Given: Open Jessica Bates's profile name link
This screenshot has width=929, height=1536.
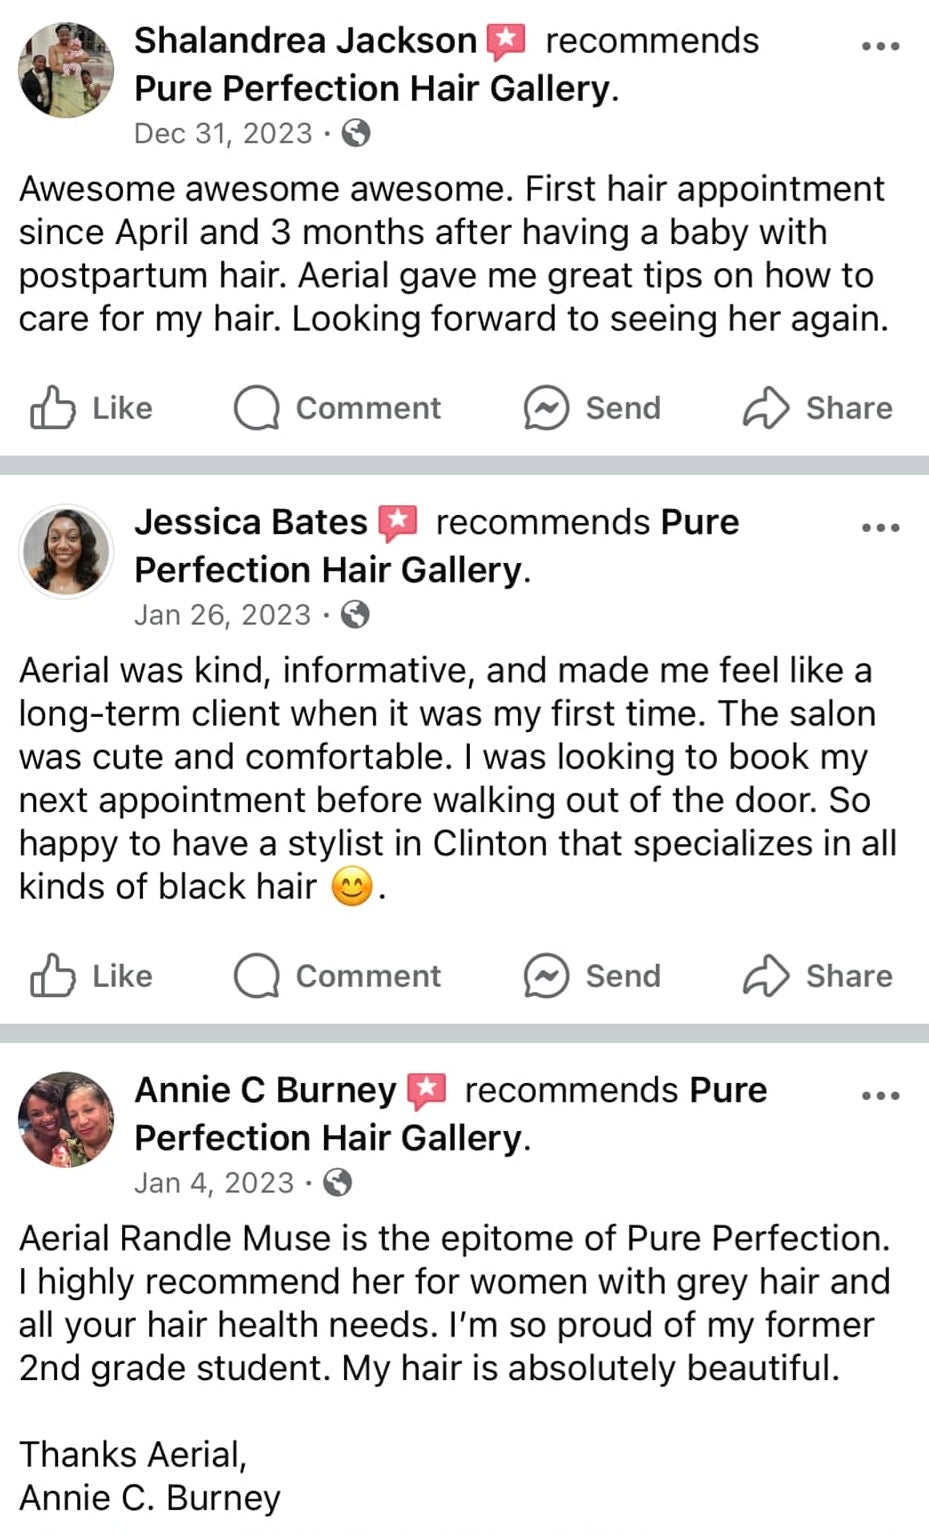Looking at the screenshot, I should pos(251,522).
